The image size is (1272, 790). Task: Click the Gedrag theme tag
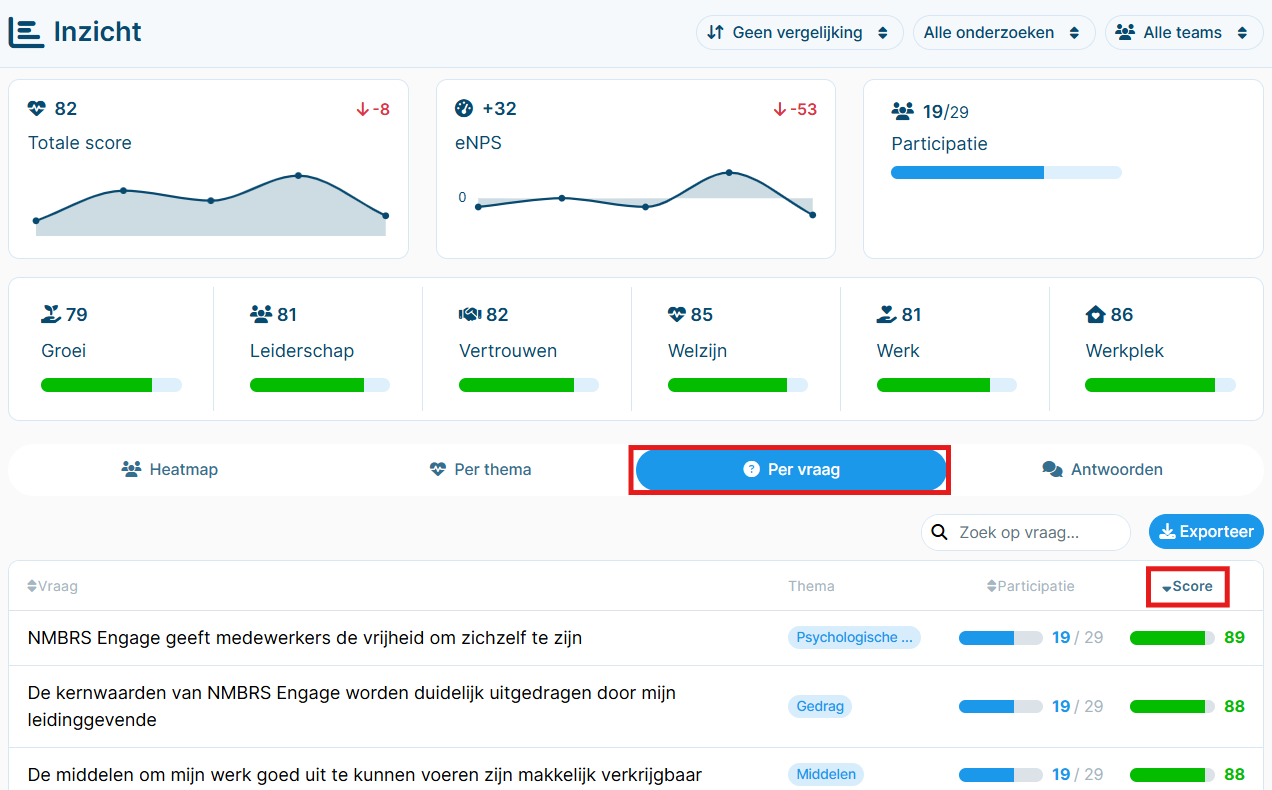[820, 706]
